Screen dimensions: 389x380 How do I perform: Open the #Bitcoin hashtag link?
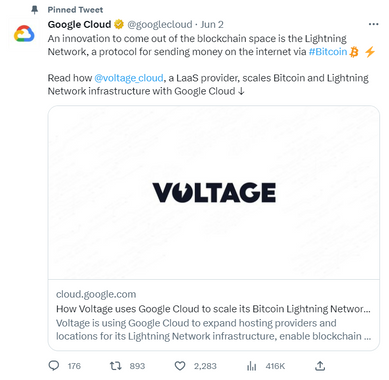click(328, 52)
